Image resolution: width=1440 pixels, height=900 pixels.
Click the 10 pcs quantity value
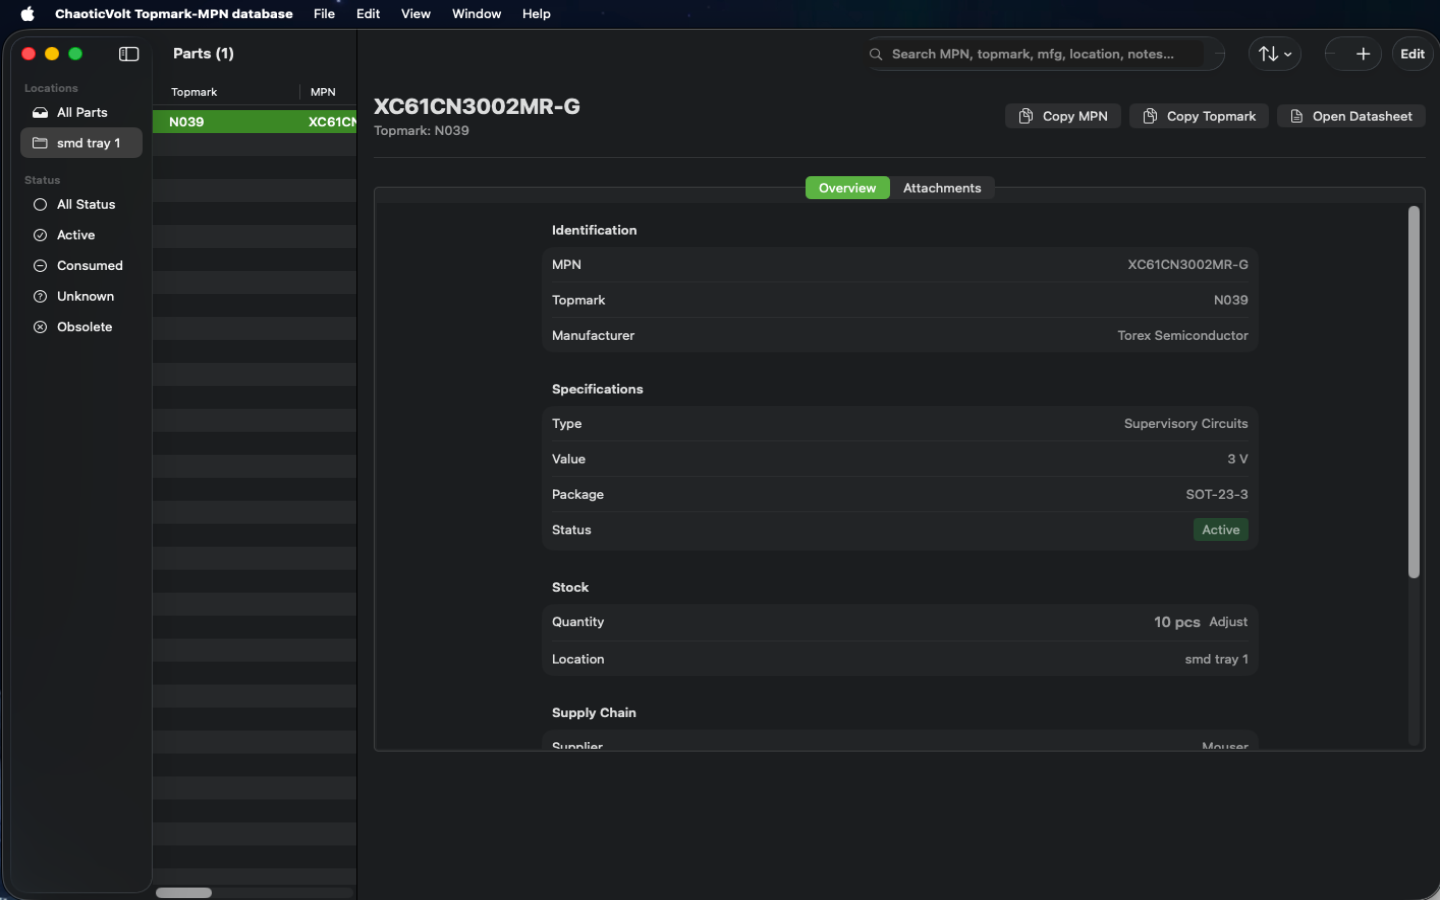click(x=1177, y=622)
